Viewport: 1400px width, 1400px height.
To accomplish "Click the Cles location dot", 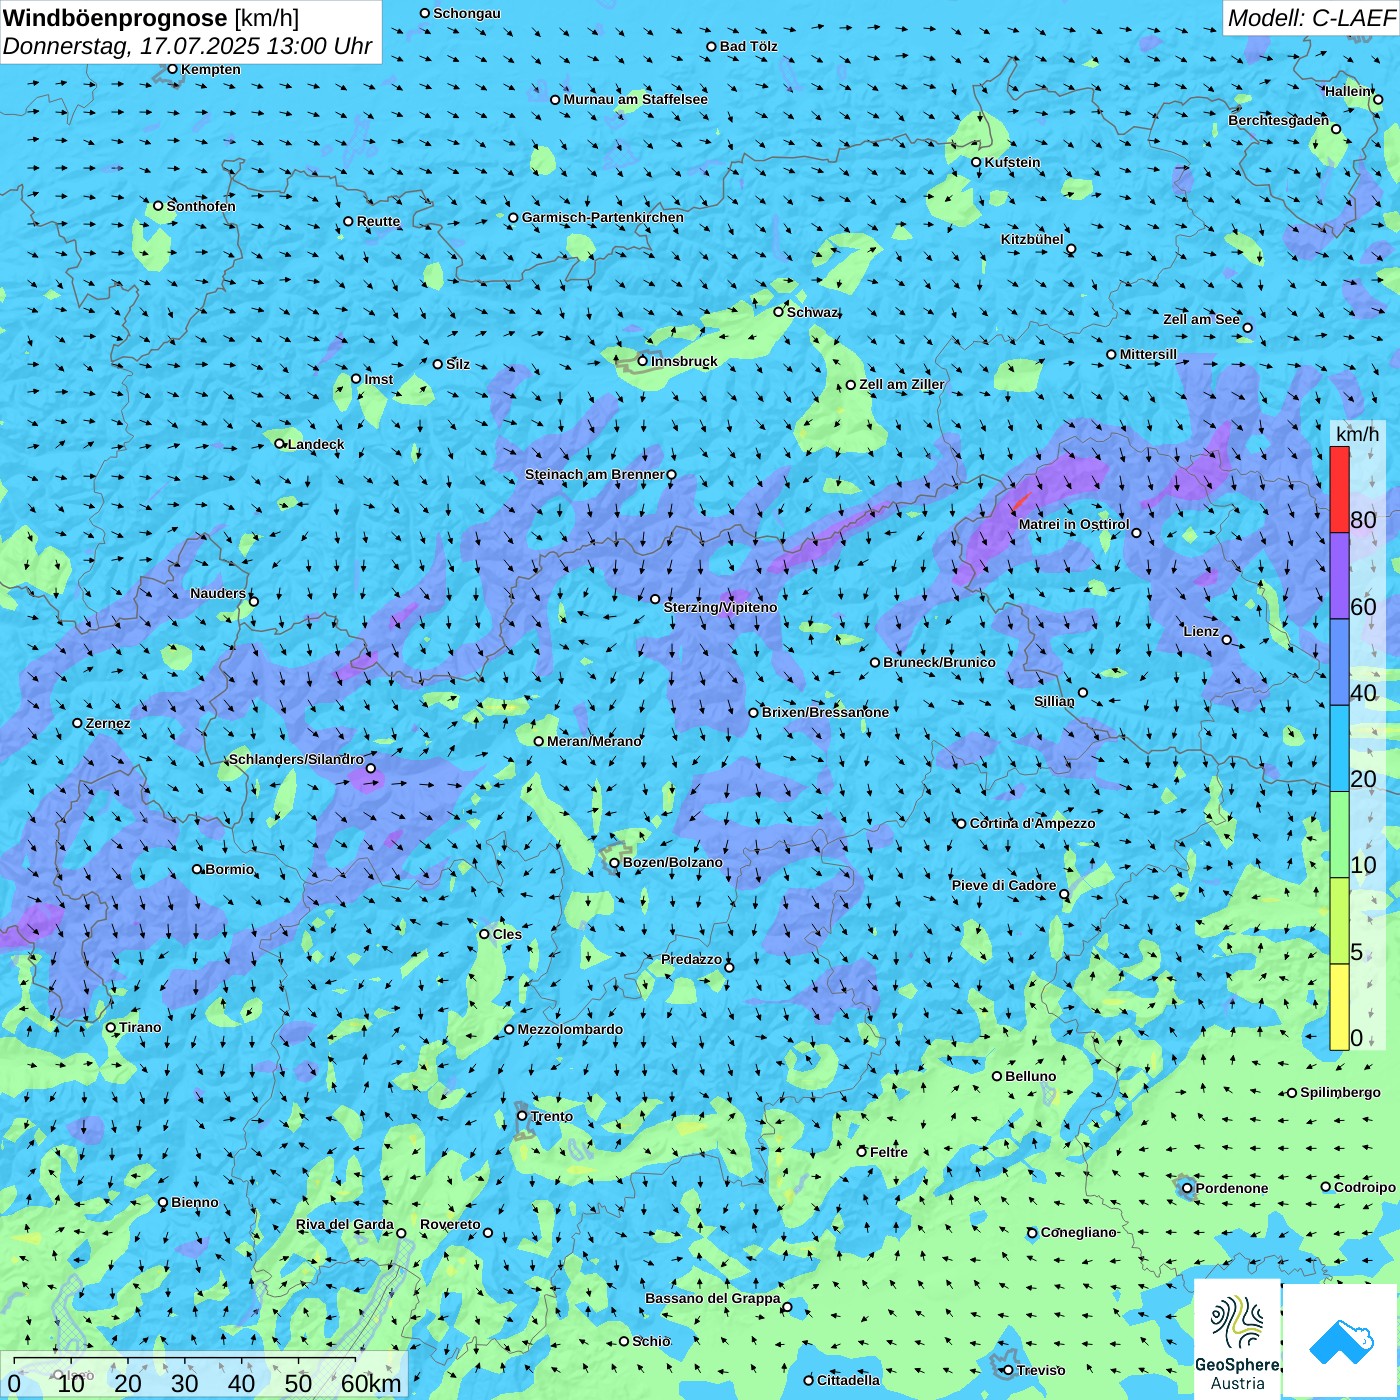I will 484,934.
